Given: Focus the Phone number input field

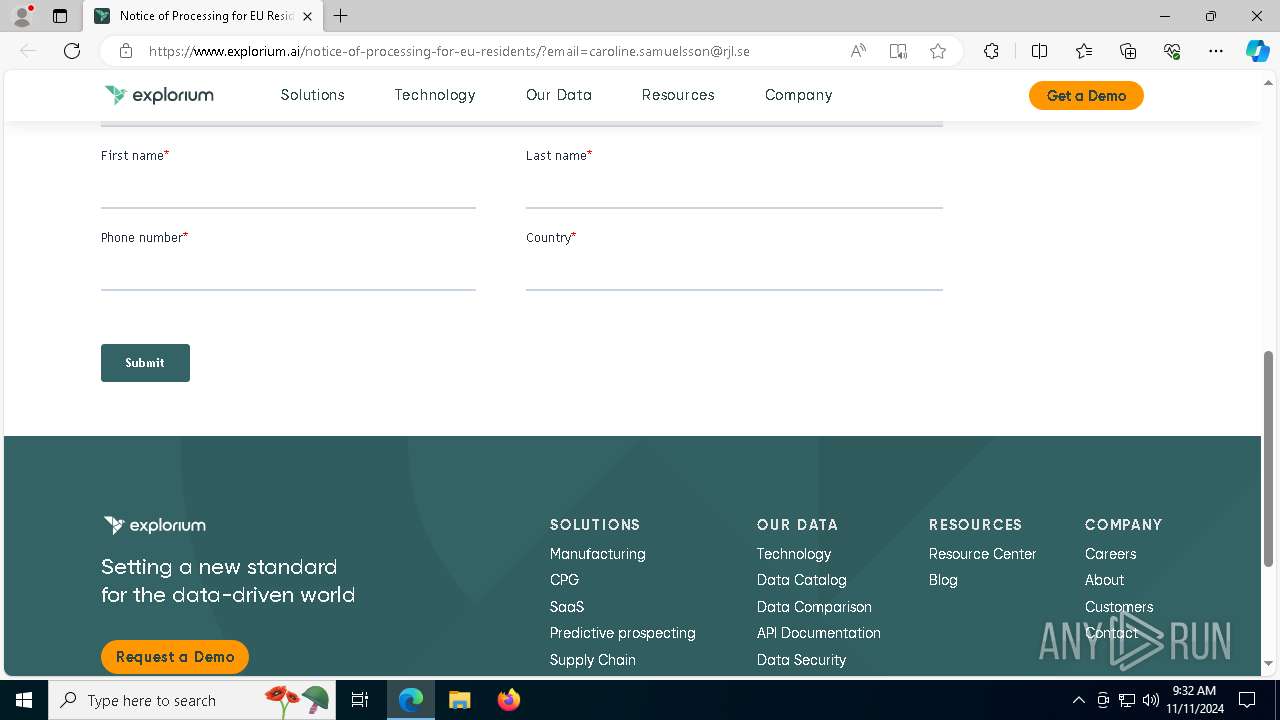Looking at the screenshot, I should point(288,272).
